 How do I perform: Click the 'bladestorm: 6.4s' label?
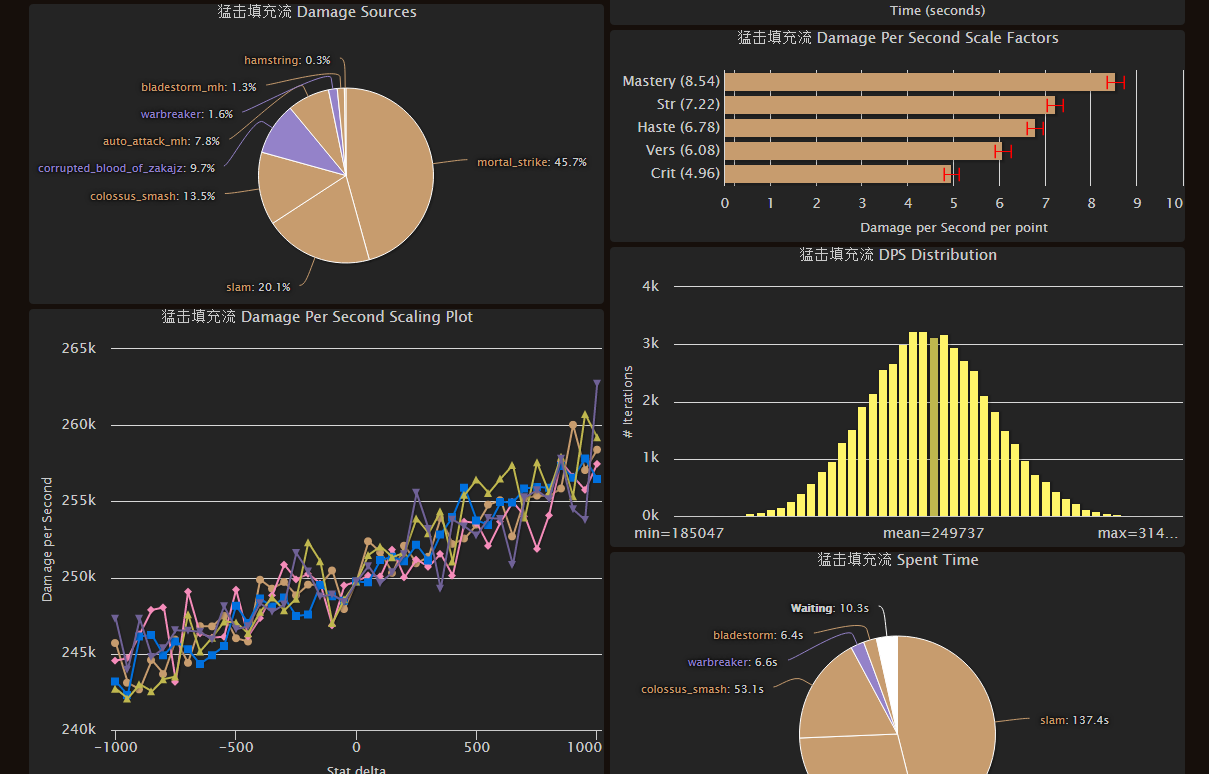pos(758,635)
